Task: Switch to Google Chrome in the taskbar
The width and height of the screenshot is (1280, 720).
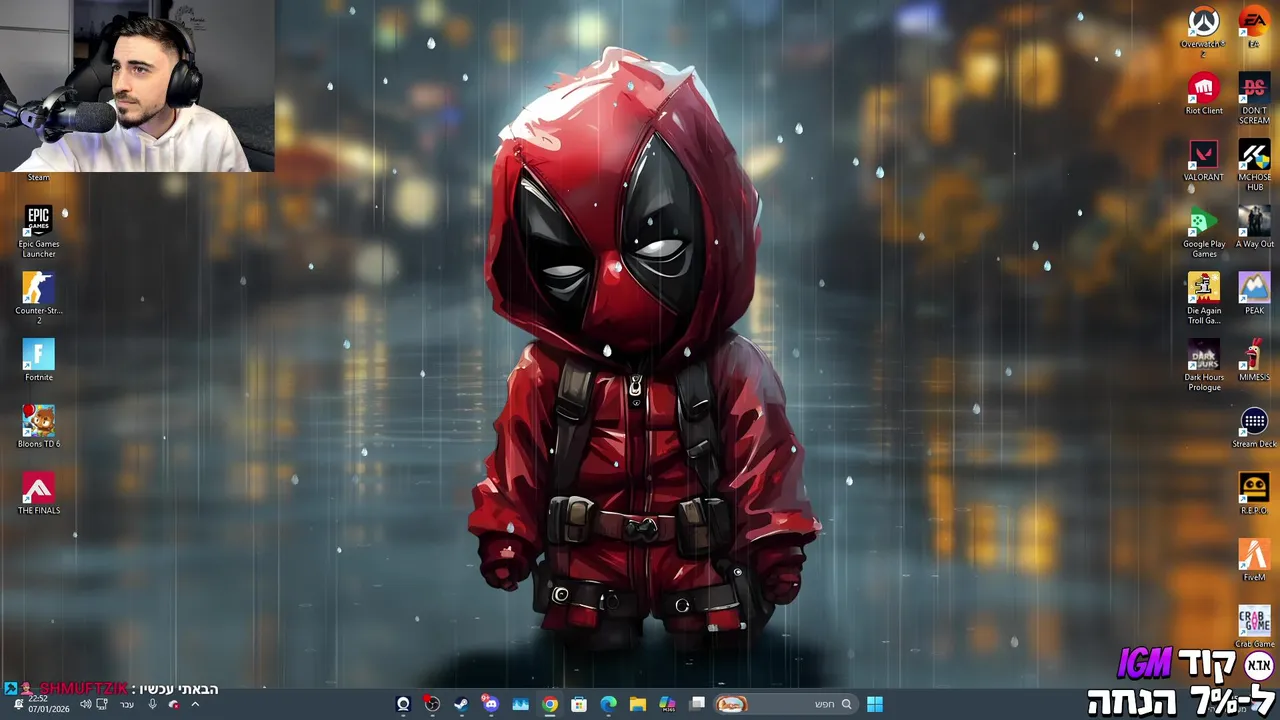Action: point(550,704)
